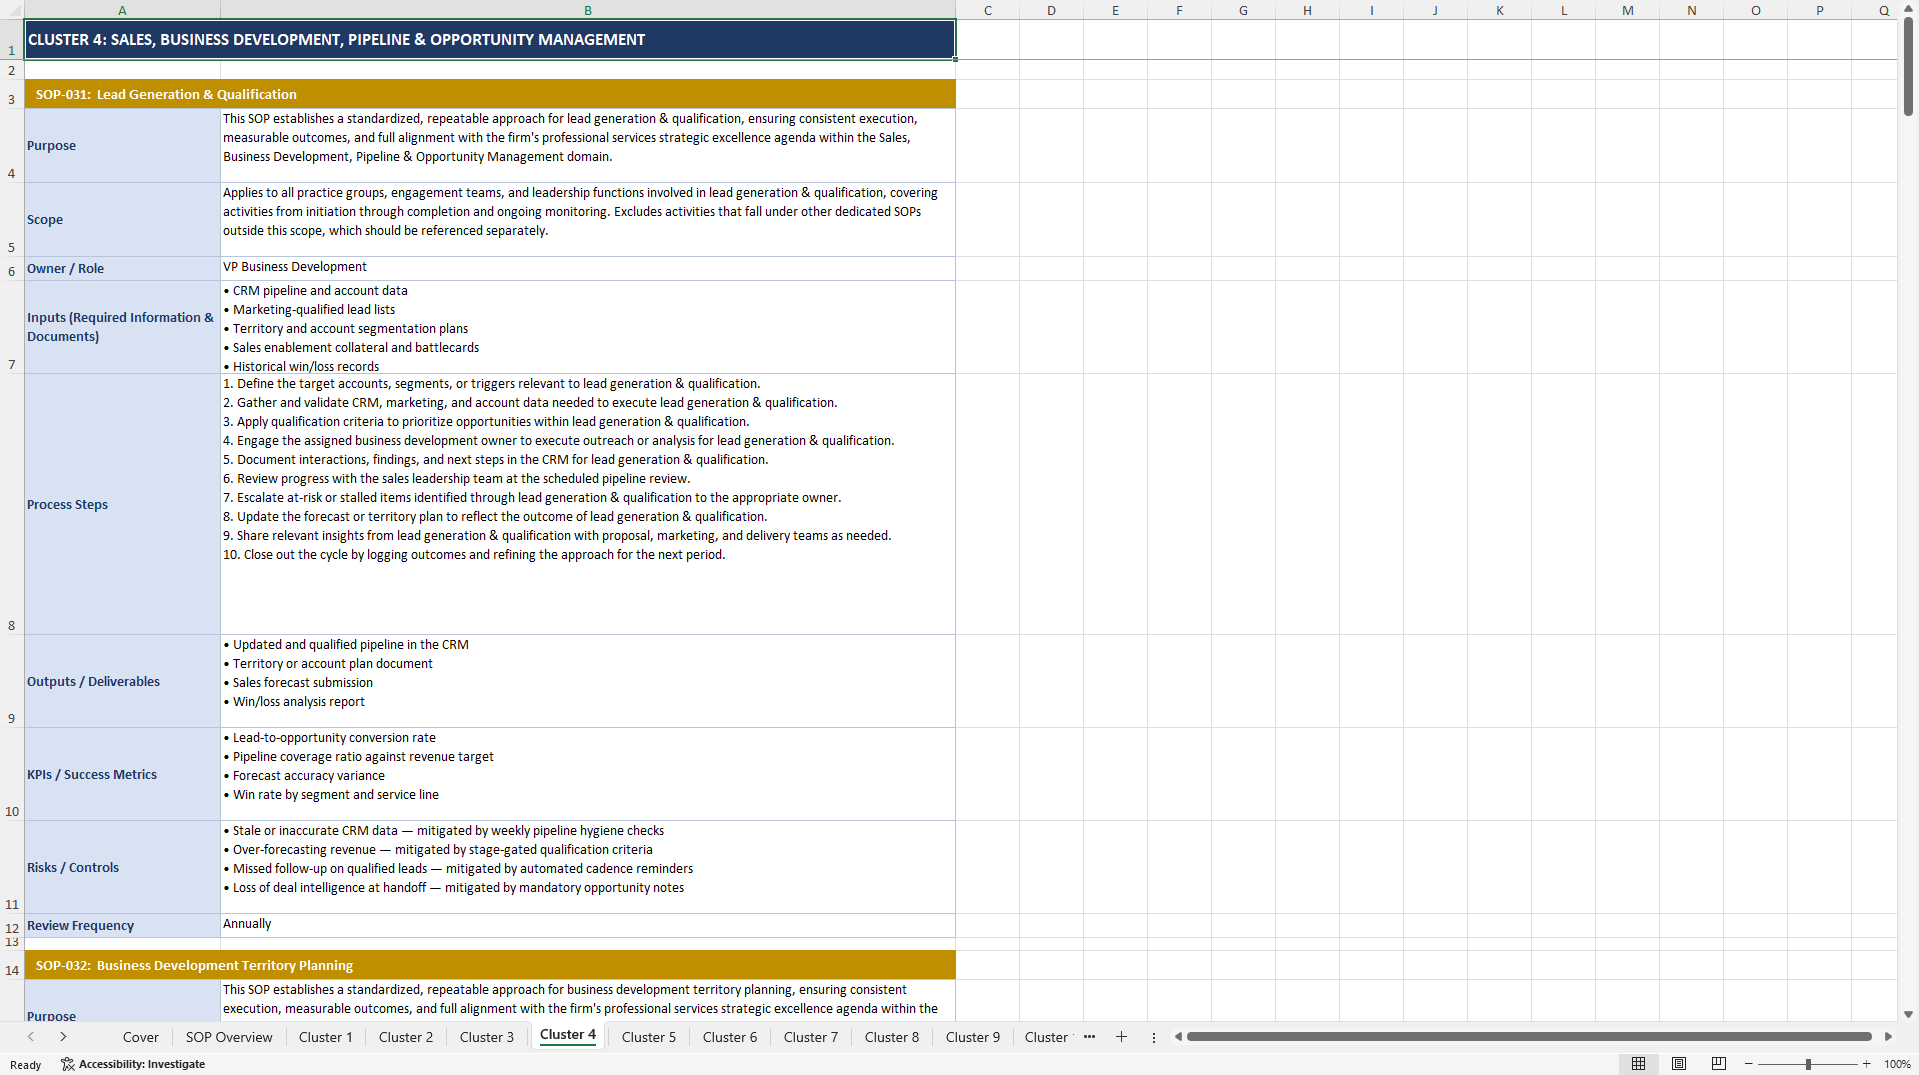Open the Cluster 1 sheet tab
The image size is (1919, 1075).
coord(325,1037)
